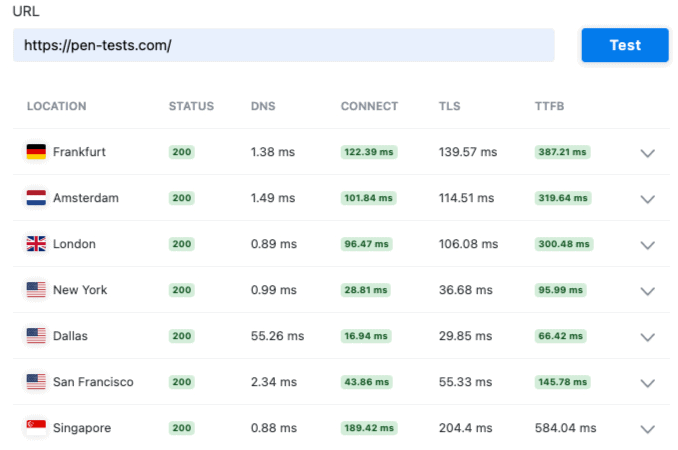Click the US flag beside San Francisco

36,382
